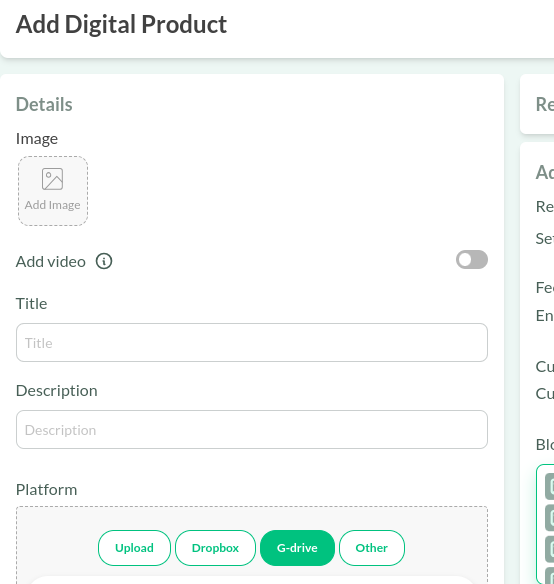Focus the Description input field
The image size is (554, 584).
coord(252,429)
